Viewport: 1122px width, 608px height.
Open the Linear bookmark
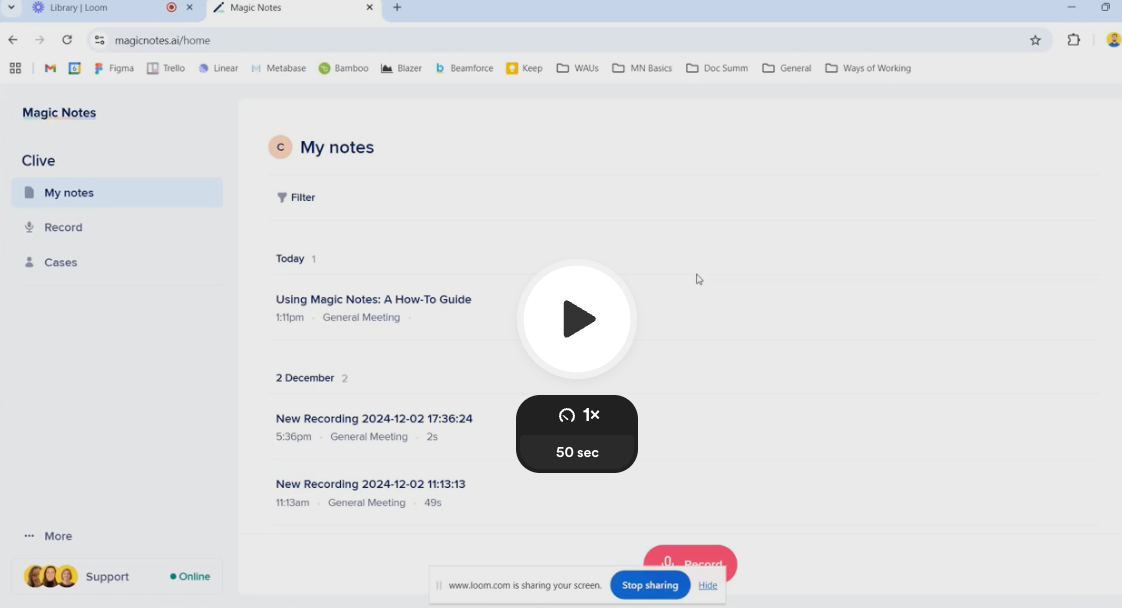tap(218, 68)
